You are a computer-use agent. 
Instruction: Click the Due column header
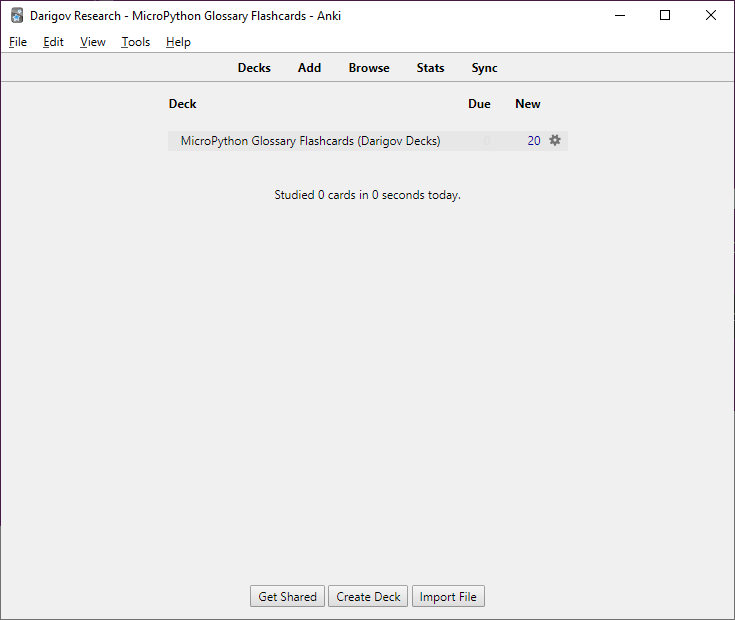[479, 104]
